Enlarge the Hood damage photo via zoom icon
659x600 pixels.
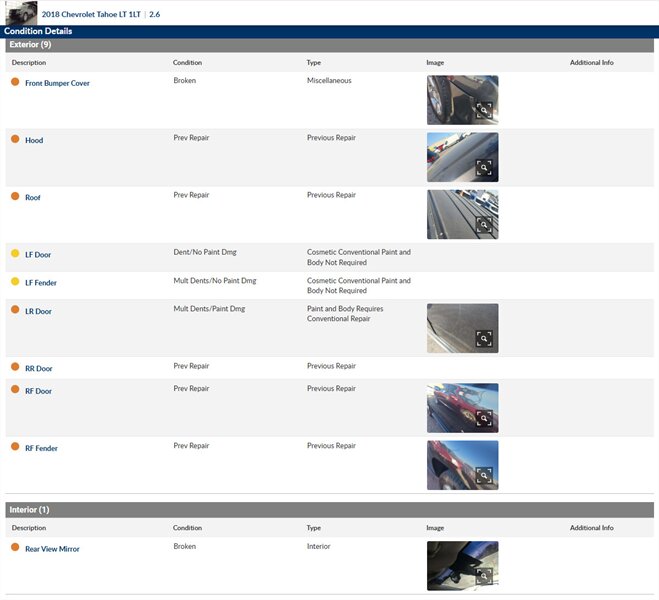483,168
